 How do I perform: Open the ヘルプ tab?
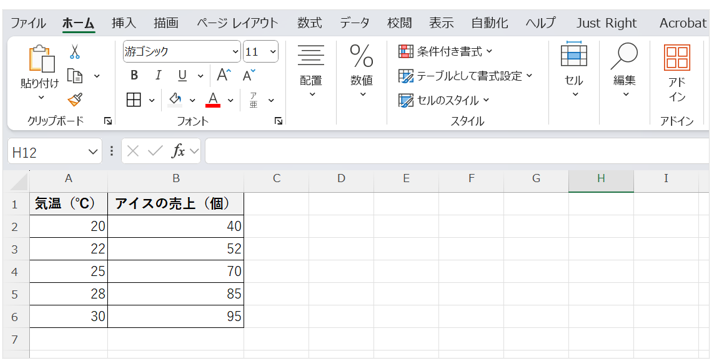pyautogui.click(x=541, y=23)
